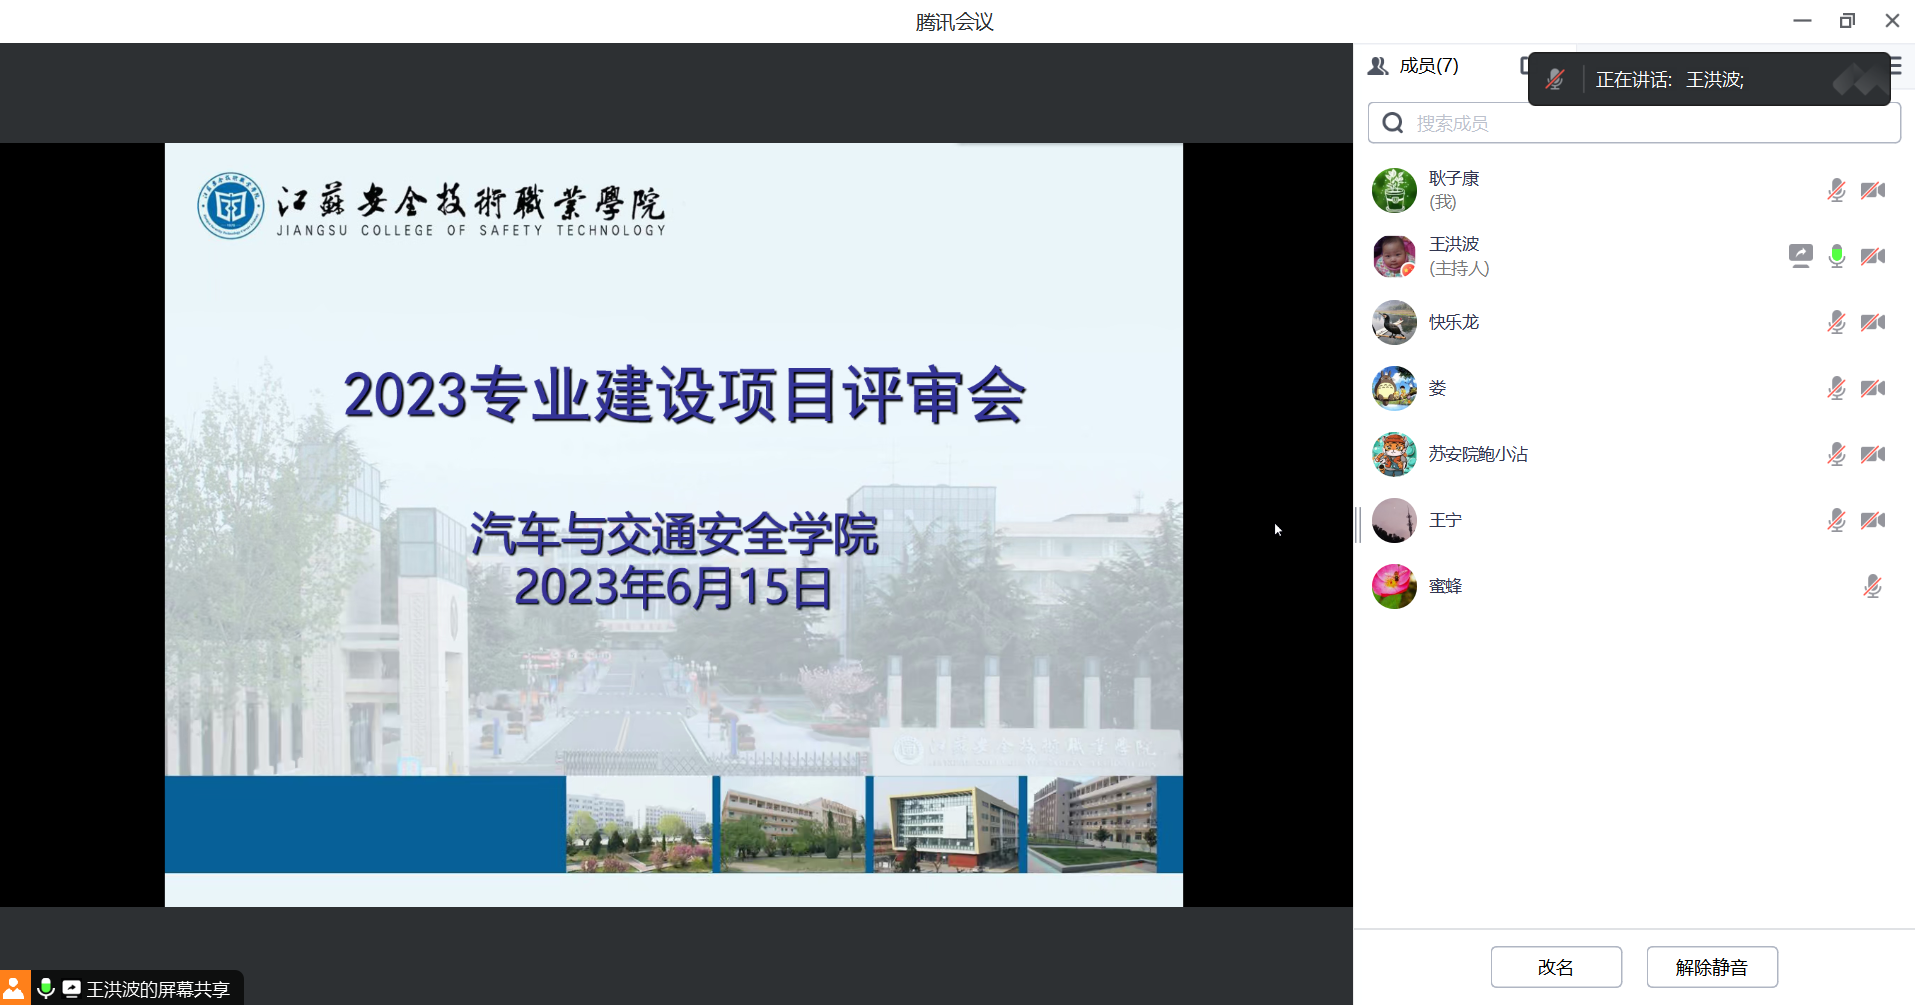Toggle the muted mic in the speaking banner
1915x1005 pixels.
click(1555, 80)
